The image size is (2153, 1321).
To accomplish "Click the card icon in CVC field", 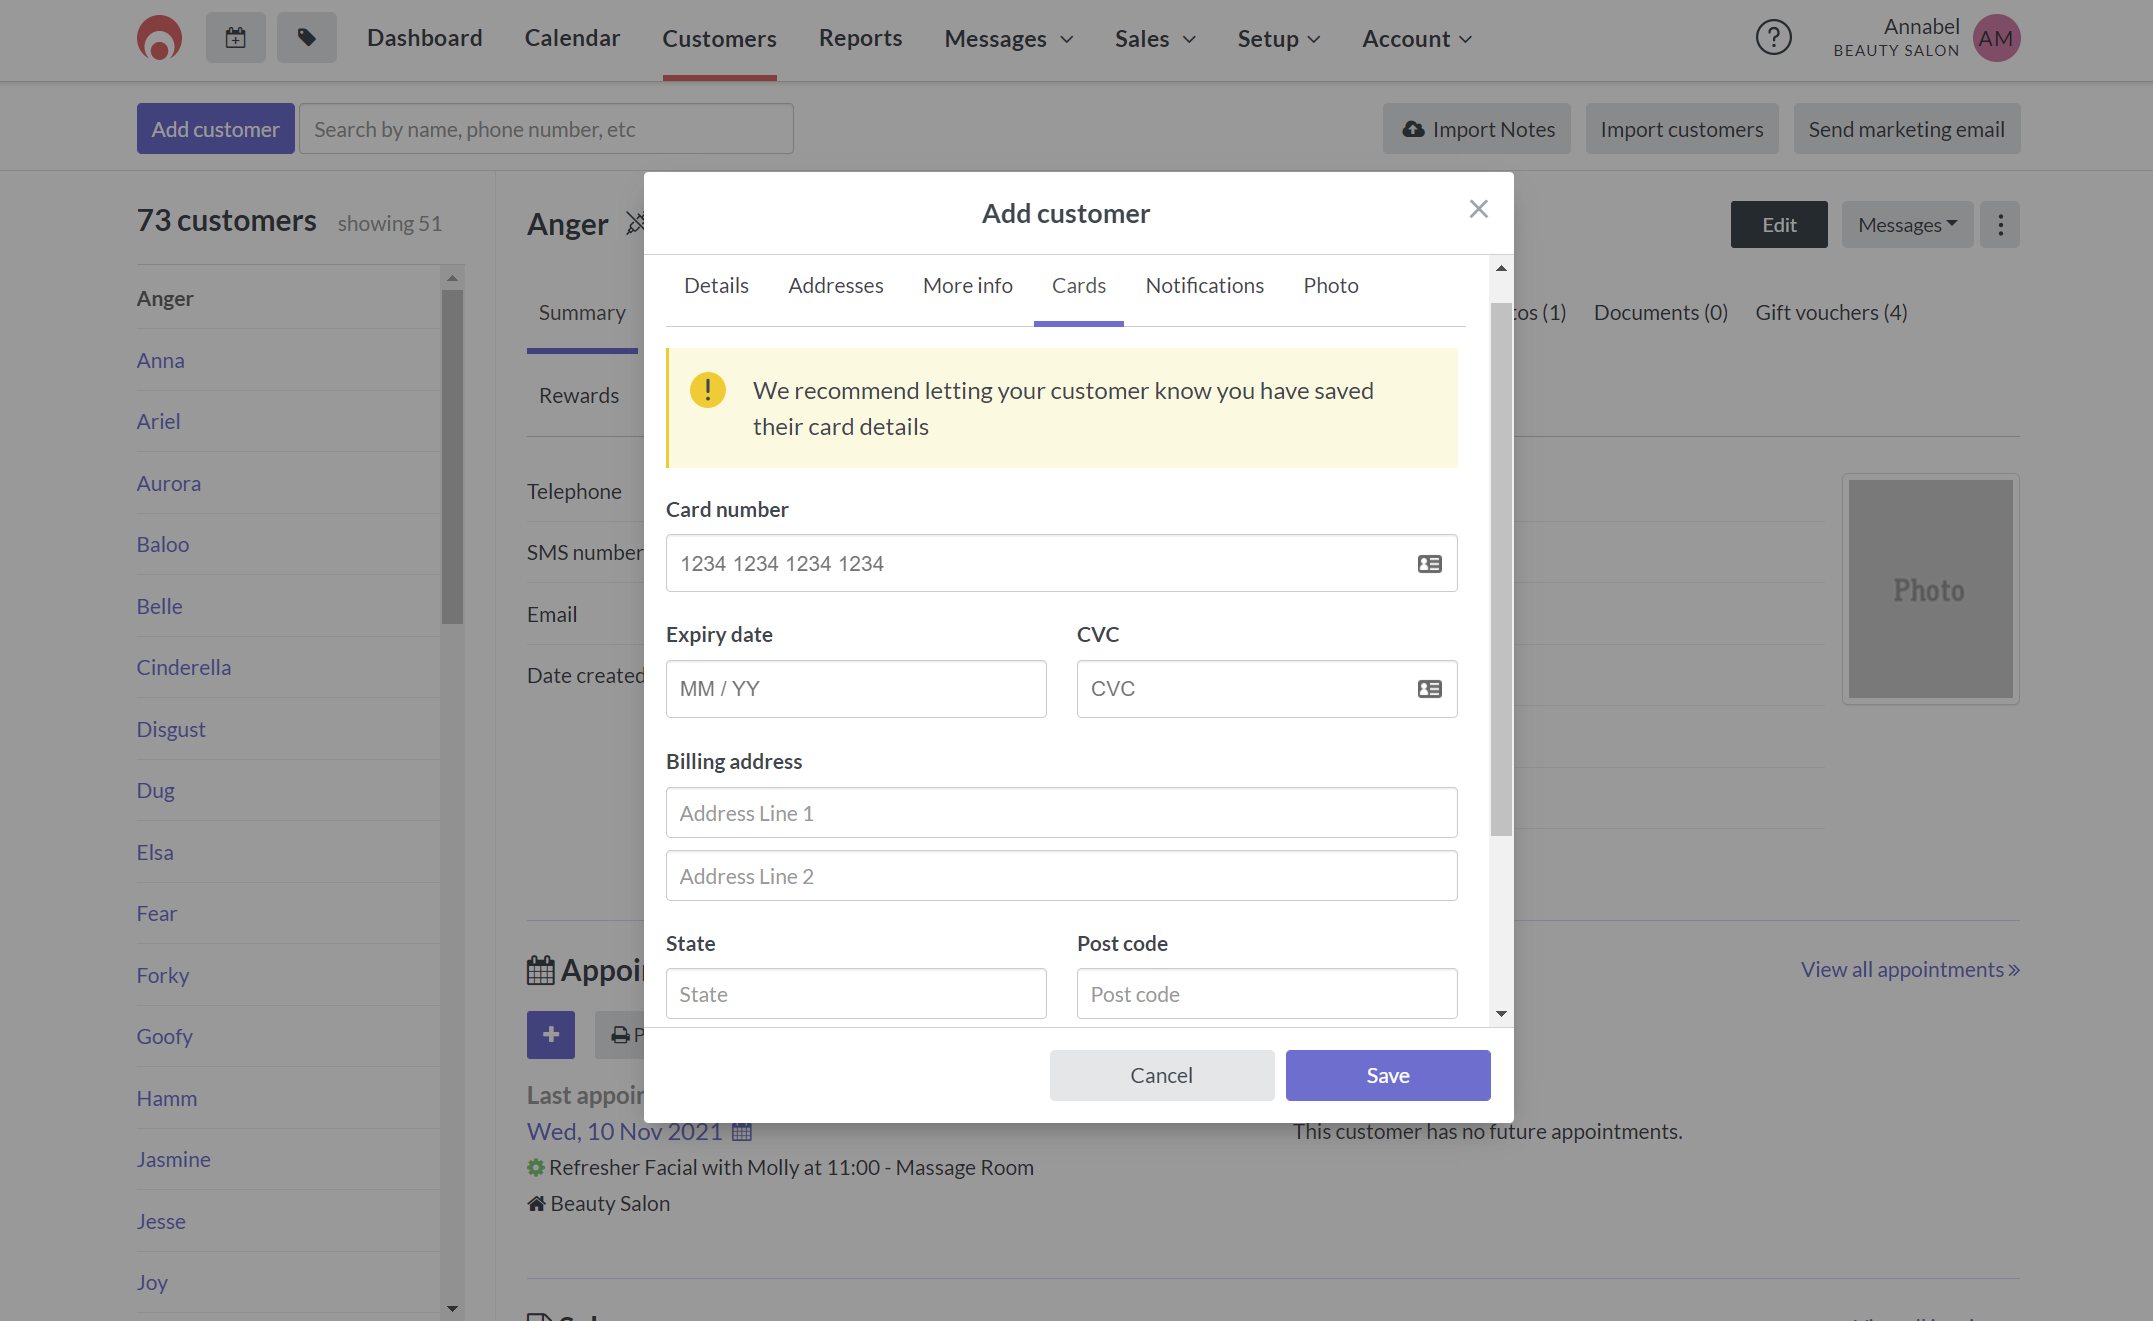I will [1430, 689].
